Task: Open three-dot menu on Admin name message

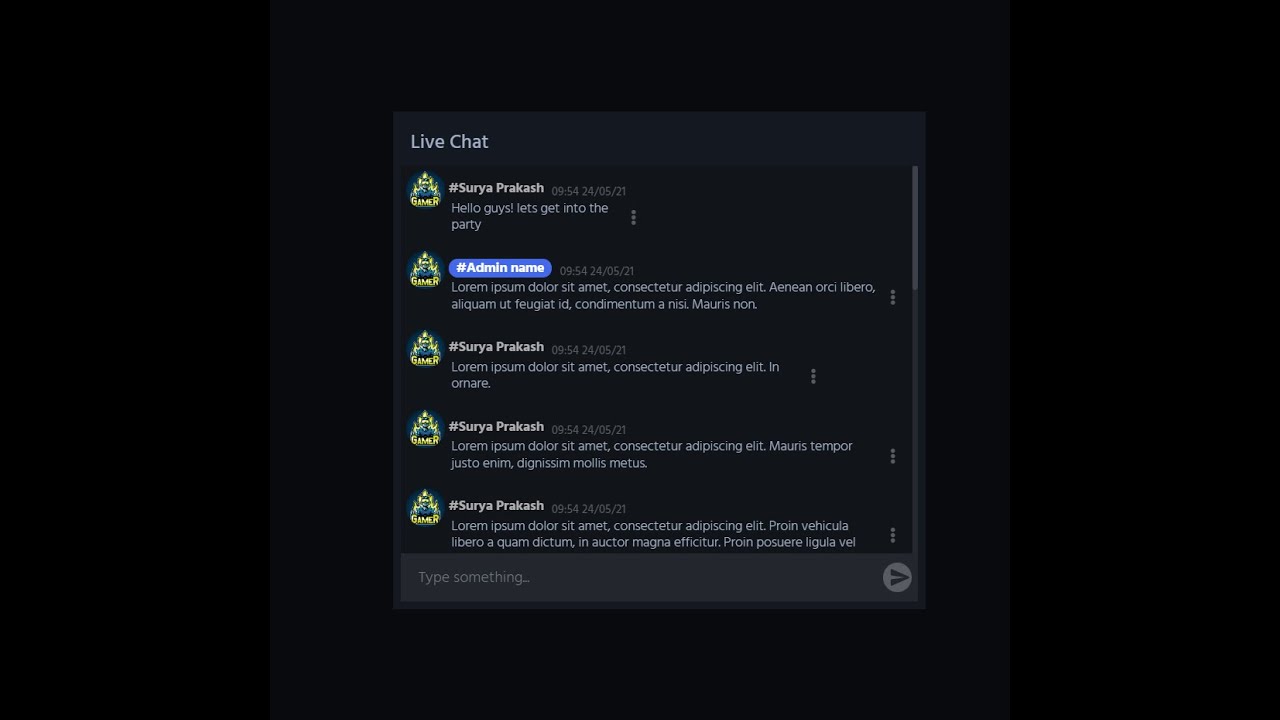Action: click(892, 297)
